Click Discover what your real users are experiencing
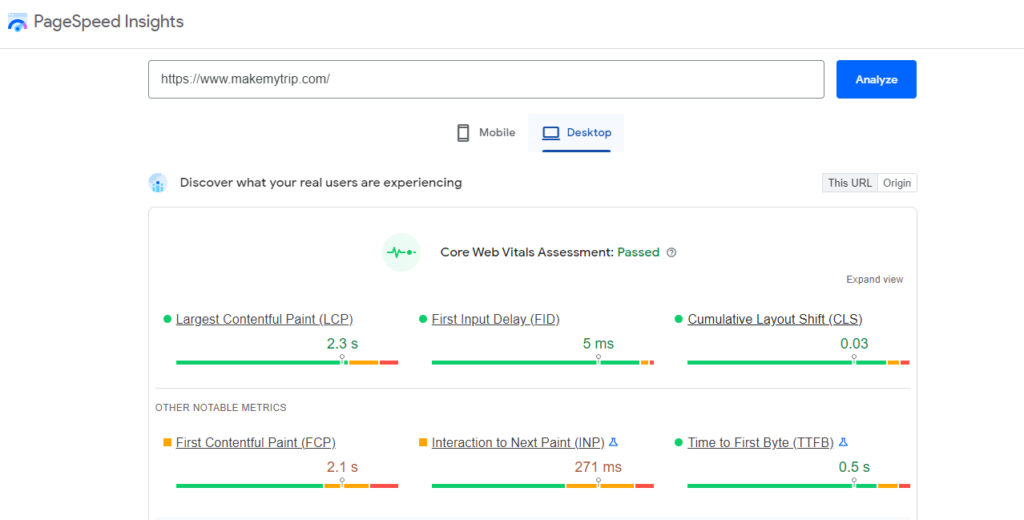 (x=321, y=183)
